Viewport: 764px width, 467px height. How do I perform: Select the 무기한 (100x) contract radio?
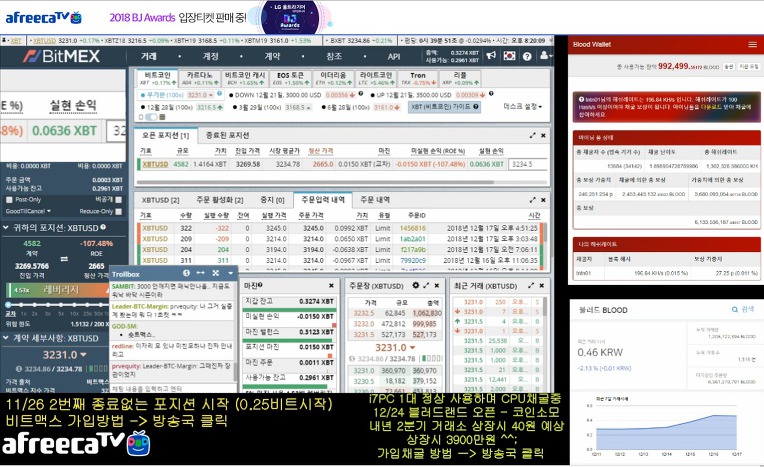tap(142, 95)
